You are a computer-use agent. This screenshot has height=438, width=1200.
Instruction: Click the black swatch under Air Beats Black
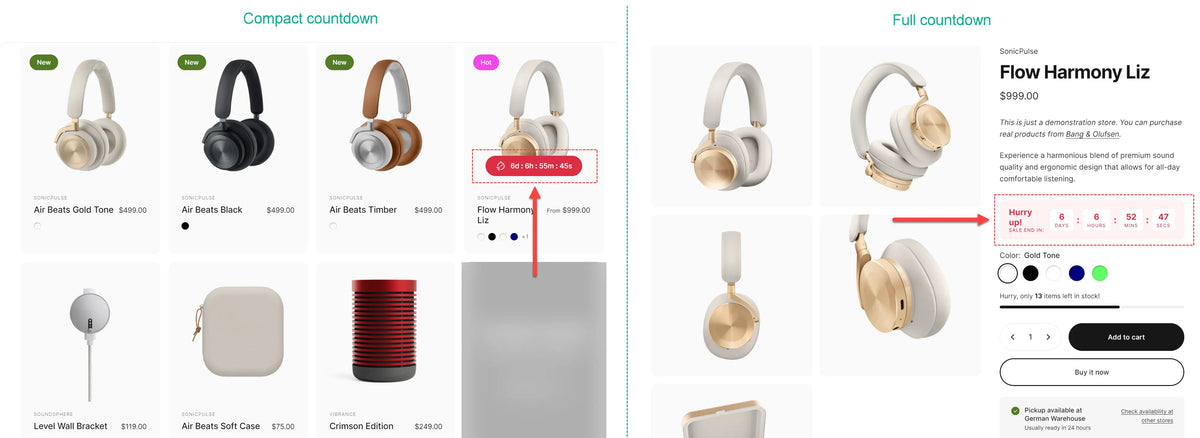(x=185, y=226)
